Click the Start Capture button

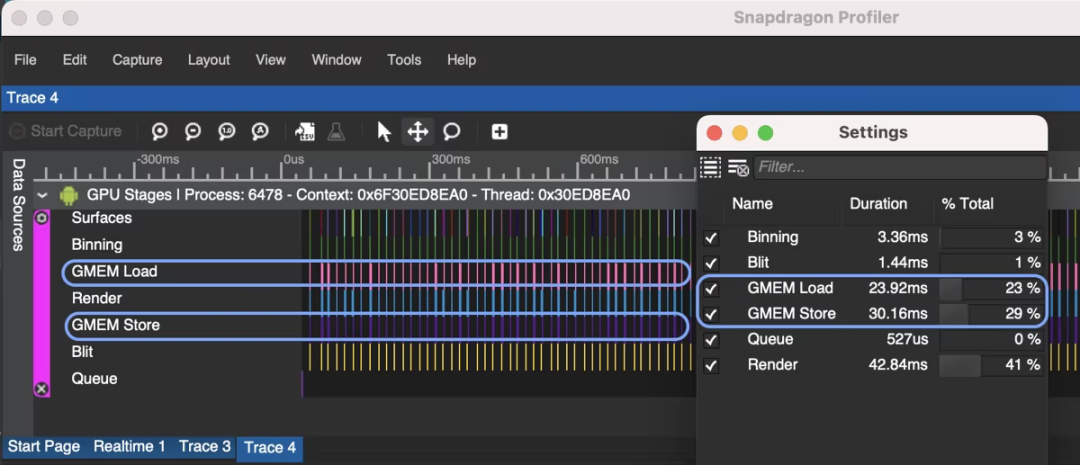click(x=65, y=131)
